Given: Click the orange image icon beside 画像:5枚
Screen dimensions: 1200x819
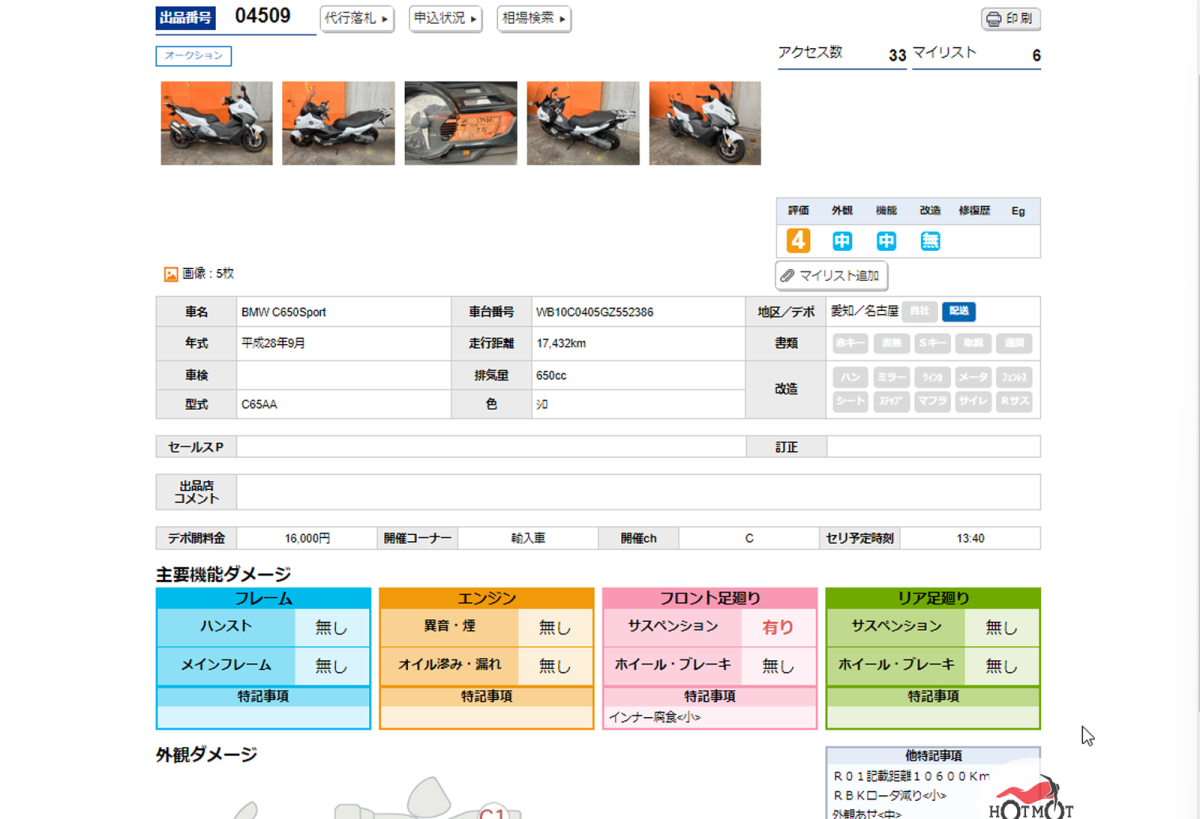Looking at the screenshot, I should (x=171, y=274).
